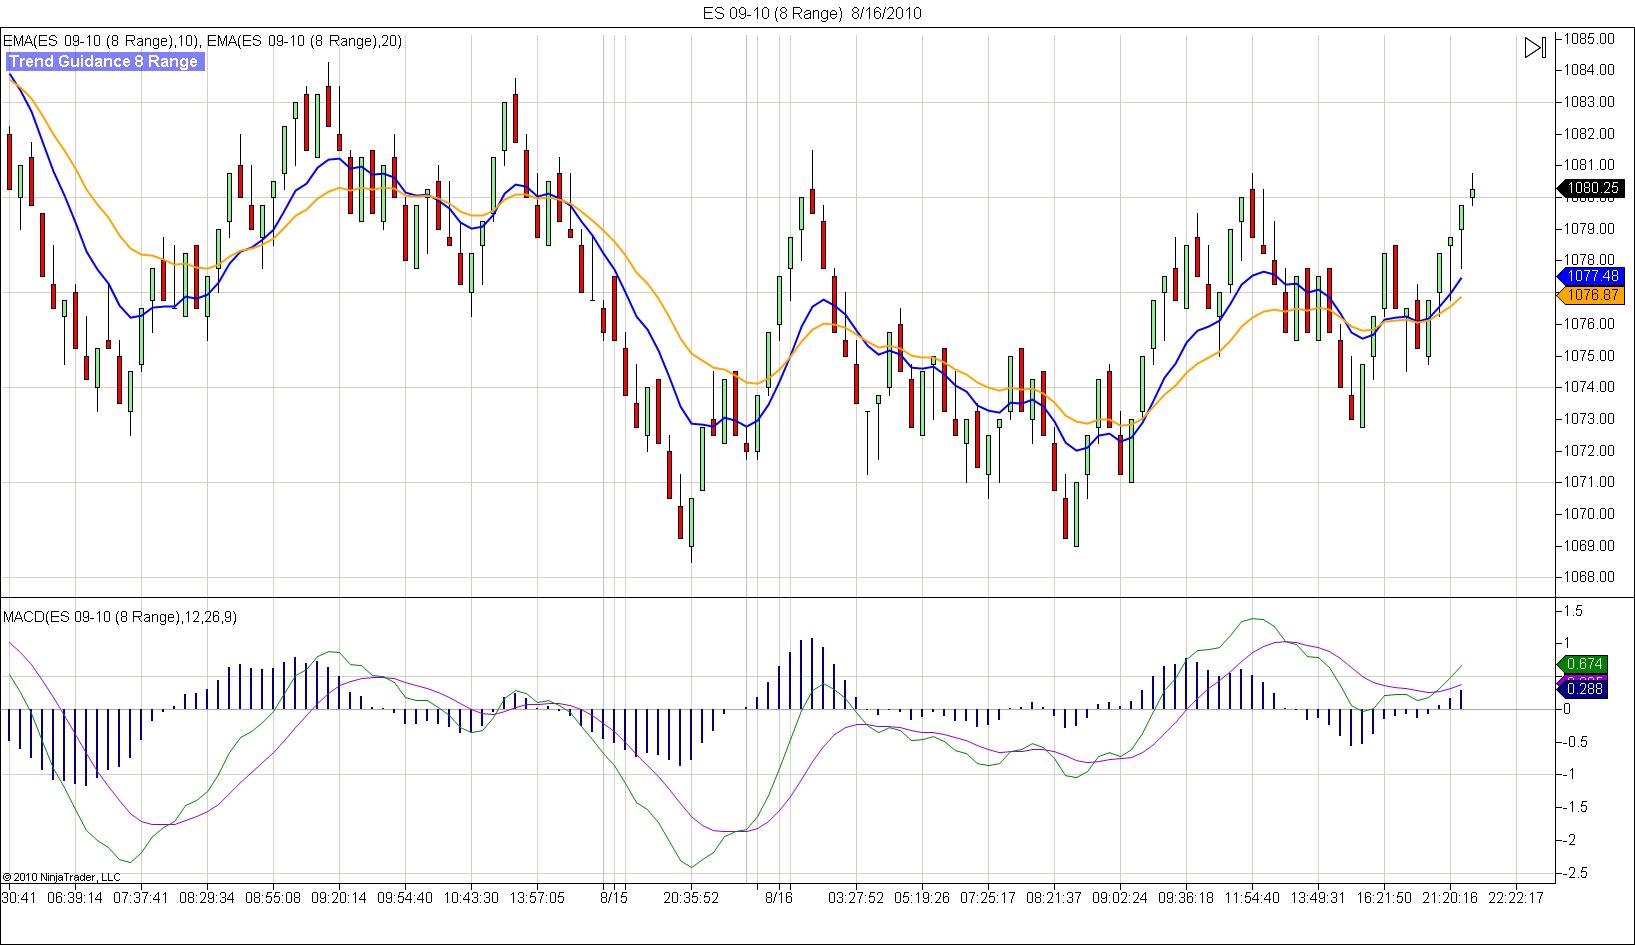1635x945 pixels.
Task: Click the 1071.00 price axis label
Action: point(1590,482)
